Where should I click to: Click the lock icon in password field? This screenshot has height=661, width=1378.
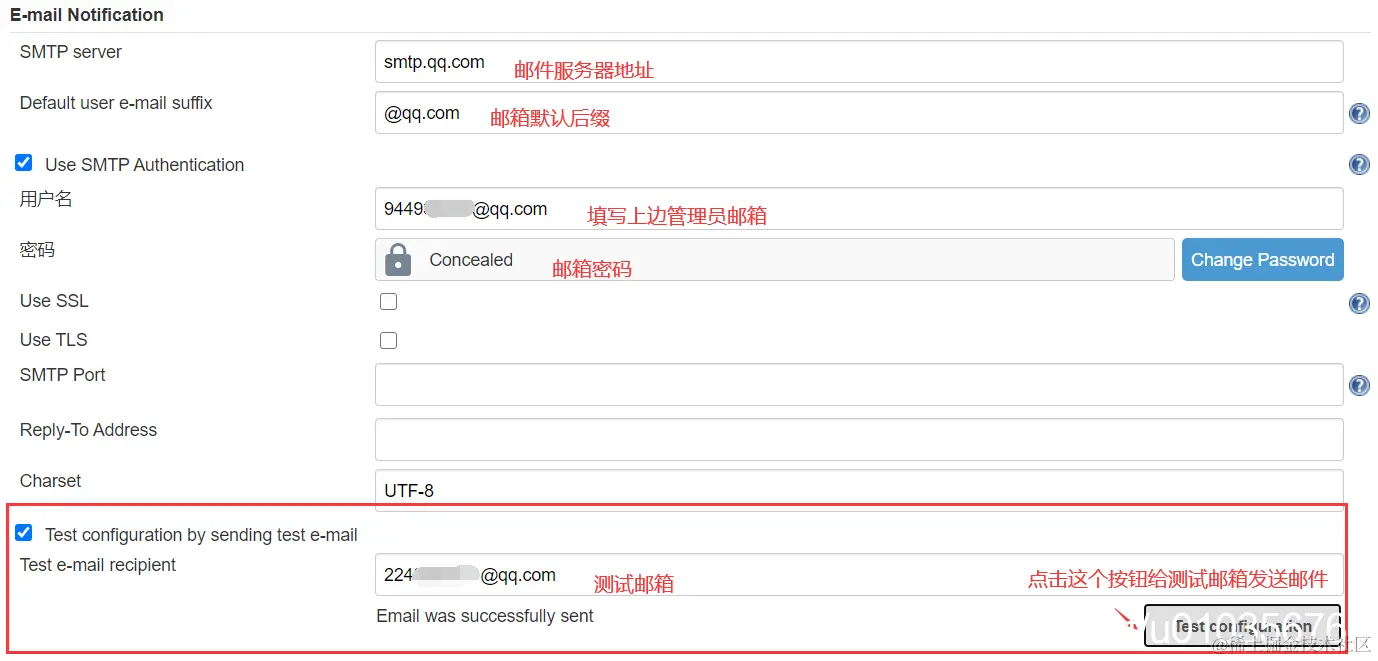click(398, 259)
